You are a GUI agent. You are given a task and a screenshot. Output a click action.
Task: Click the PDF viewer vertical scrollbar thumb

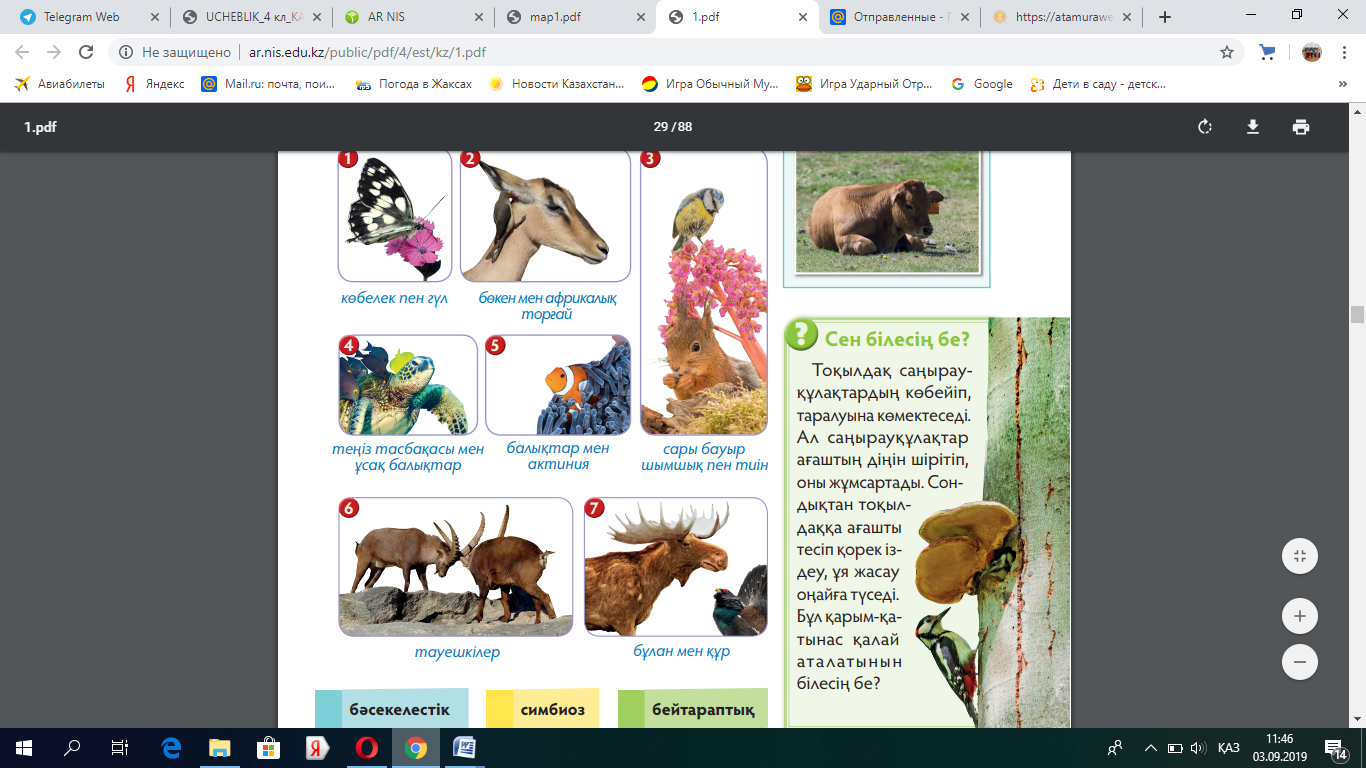(x=1357, y=314)
